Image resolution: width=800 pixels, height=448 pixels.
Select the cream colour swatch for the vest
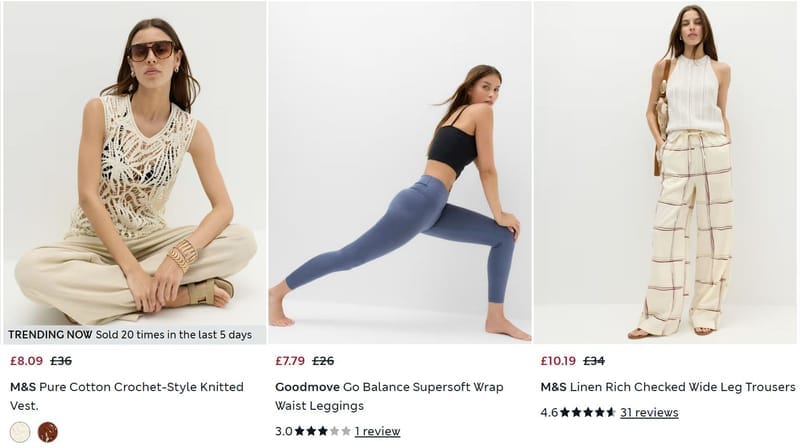20,432
